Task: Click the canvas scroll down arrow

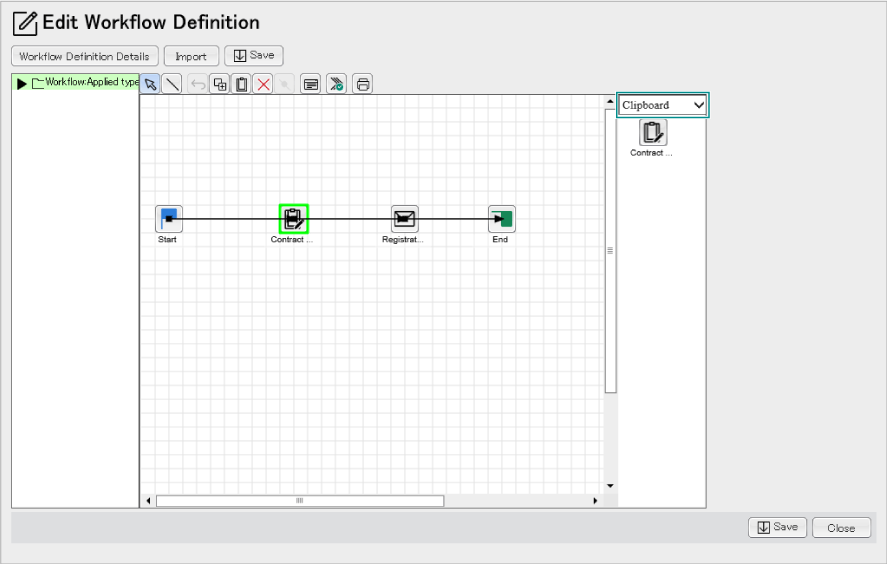Action: (x=610, y=486)
